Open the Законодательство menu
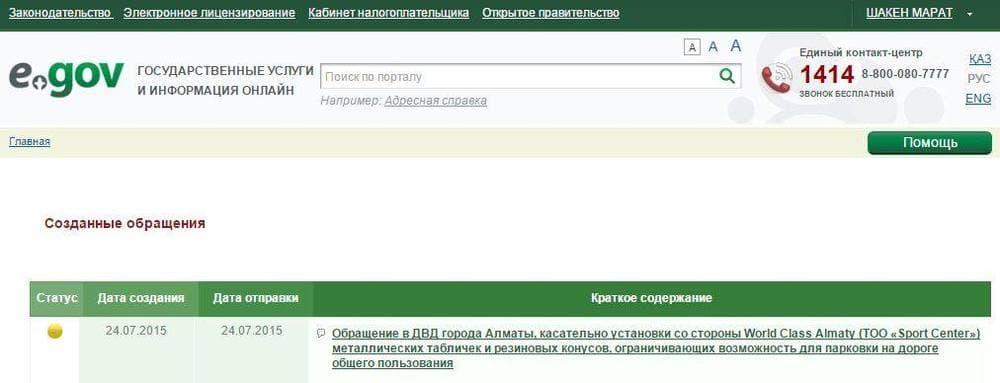Image resolution: width=1000 pixels, height=383 pixels. [x=60, y=13]
